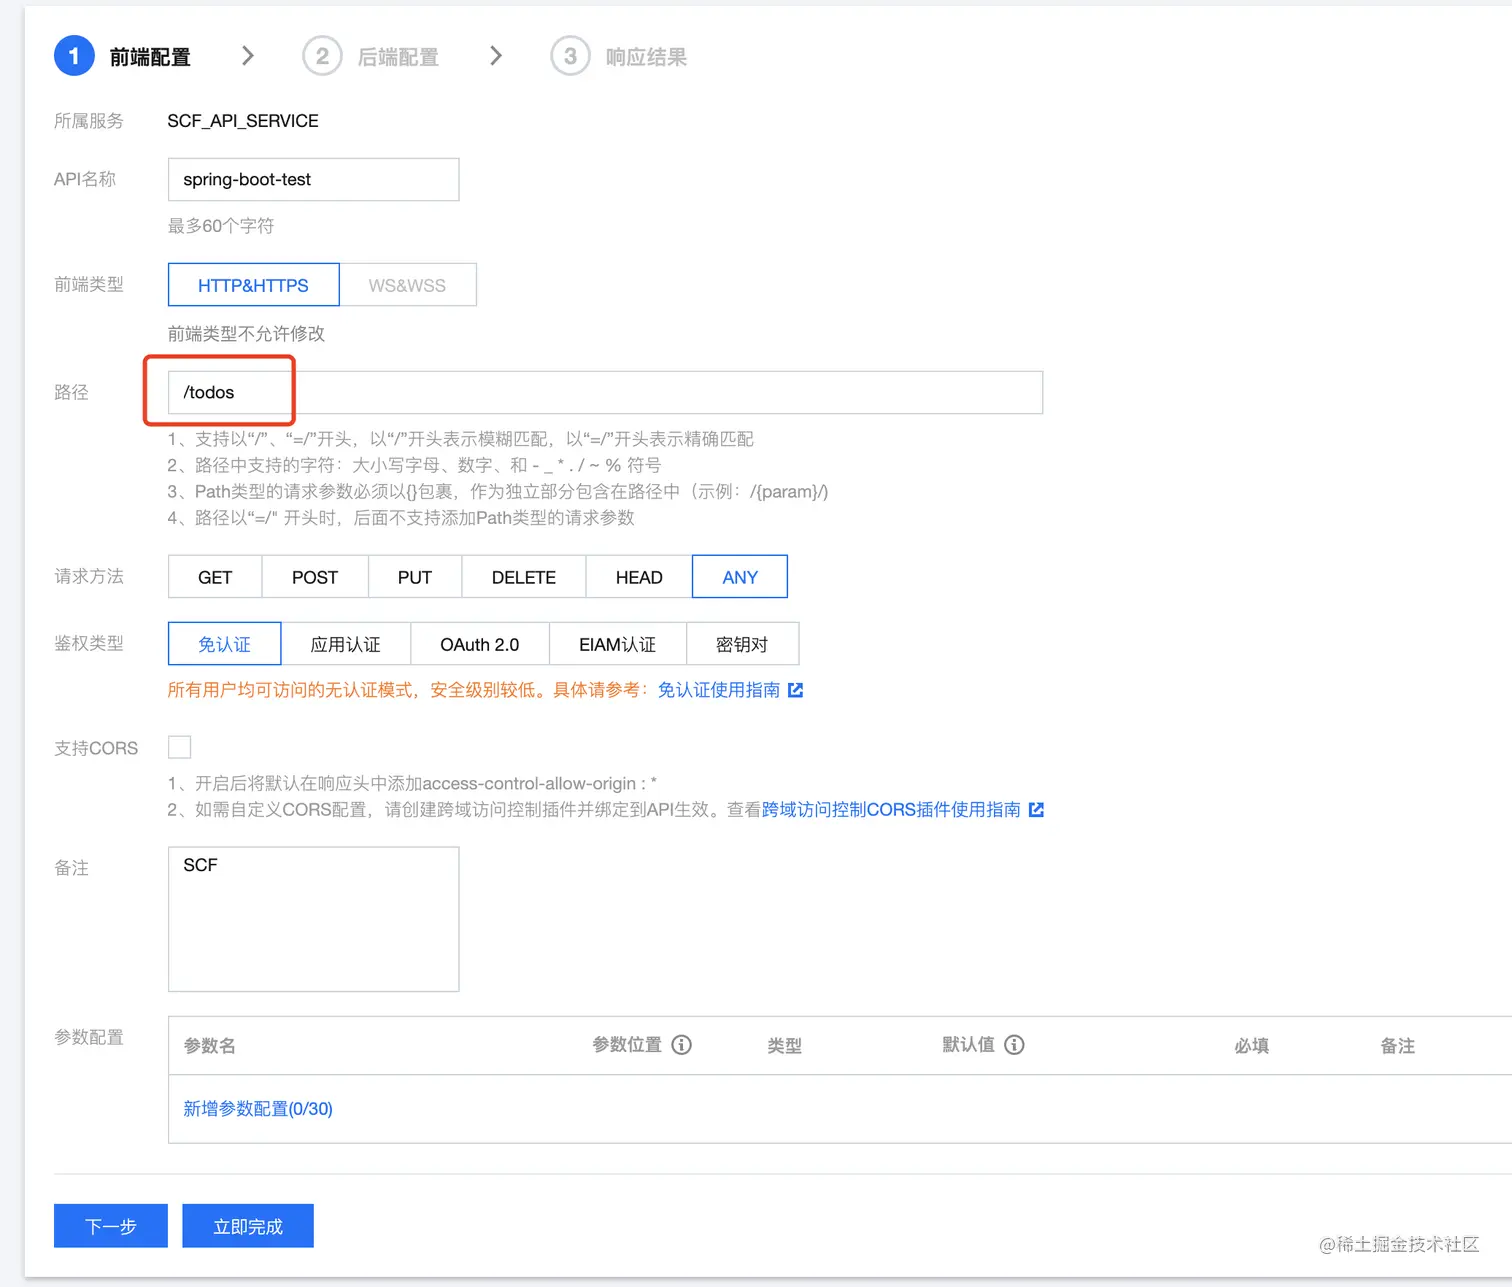Choose PUT request method

click(415, 577)
